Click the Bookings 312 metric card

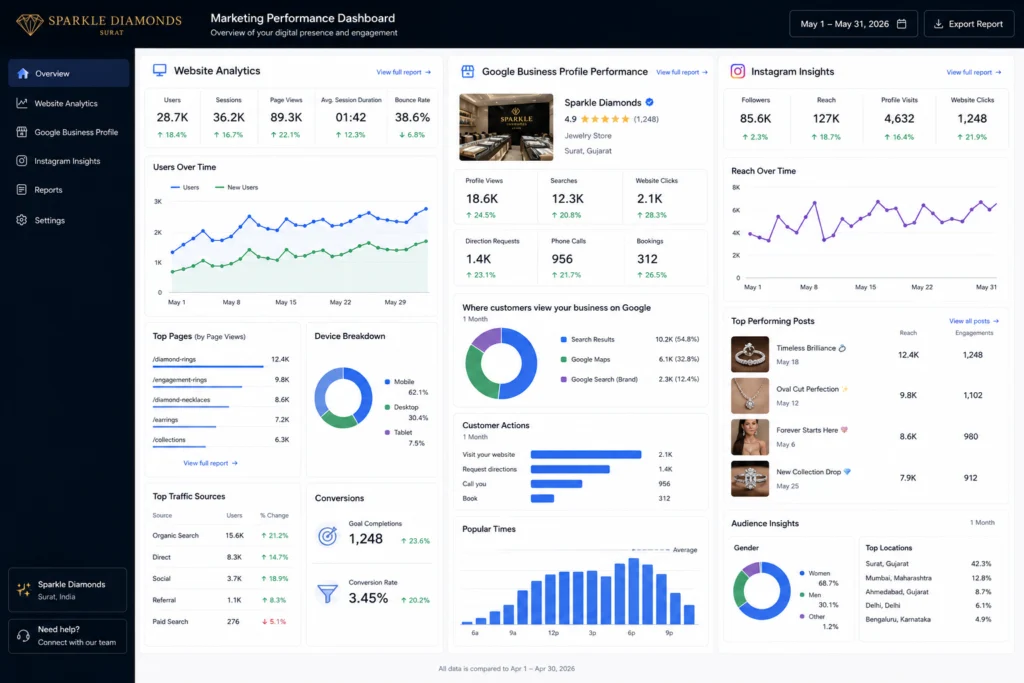click(x=665, y=258)
